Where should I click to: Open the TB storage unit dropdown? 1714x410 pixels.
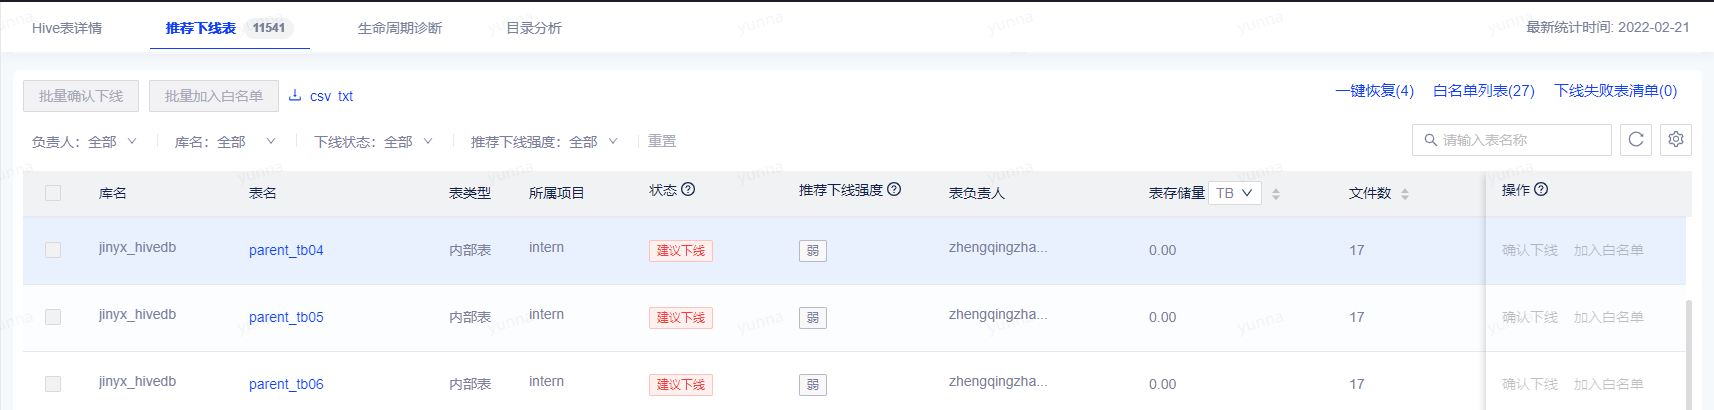click(x=1235, y=193)
